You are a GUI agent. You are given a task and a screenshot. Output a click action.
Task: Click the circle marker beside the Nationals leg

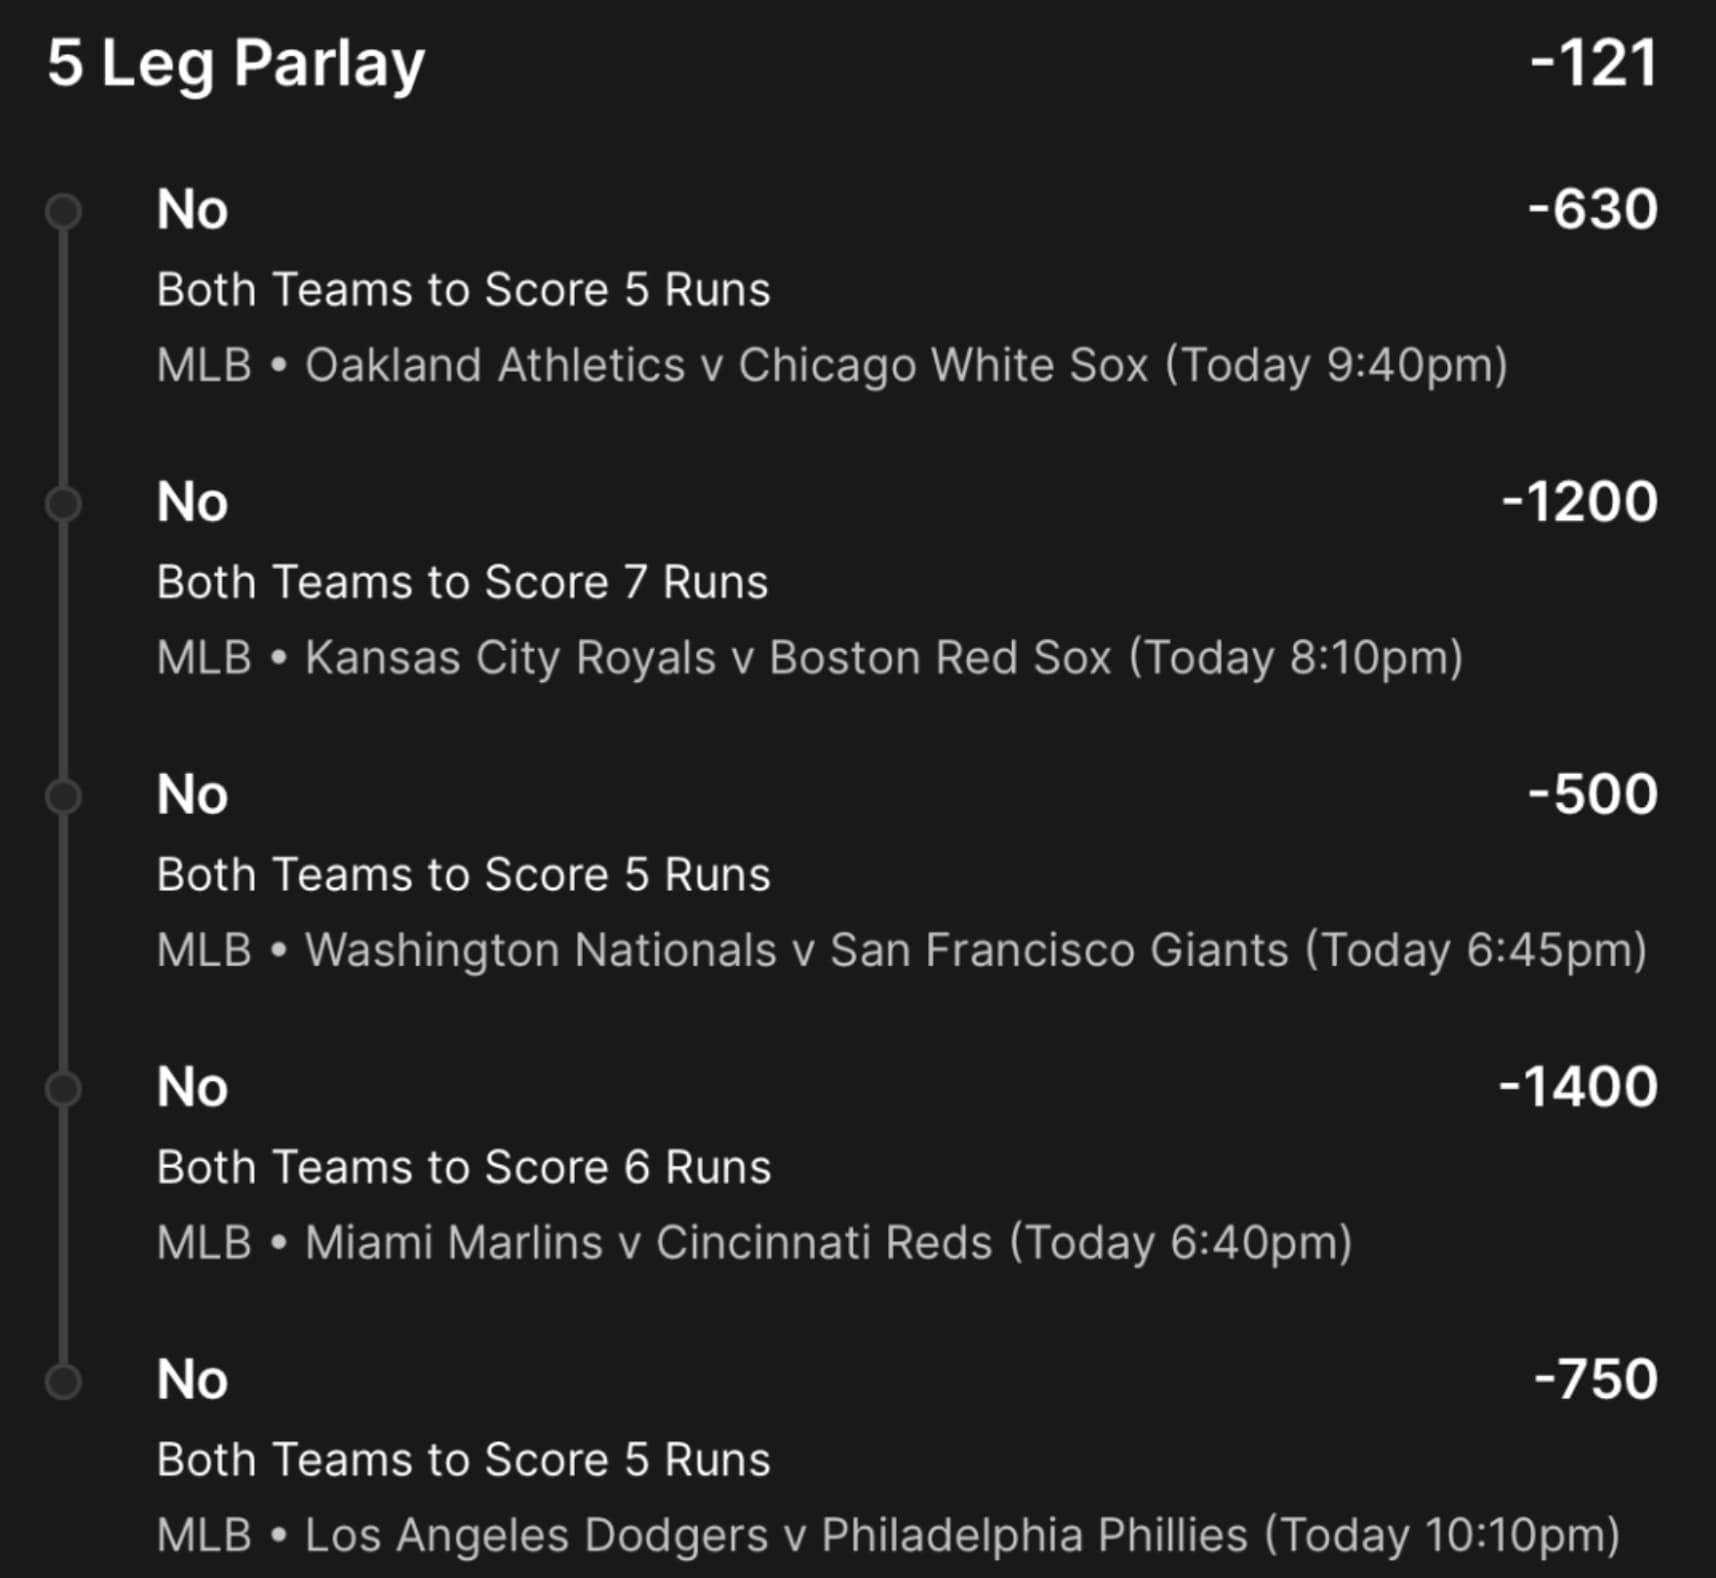click(x=63, y=796)
